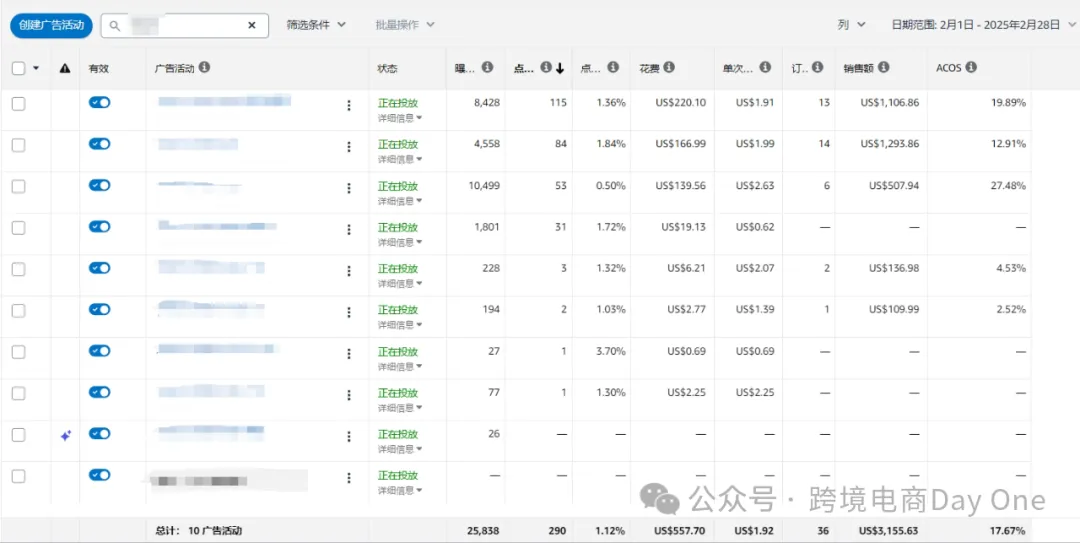Screen dimensions: 1080x543
Task: Click the sparkle recommendation icon in the 26 impressions row
Action: tap(65, 436)
